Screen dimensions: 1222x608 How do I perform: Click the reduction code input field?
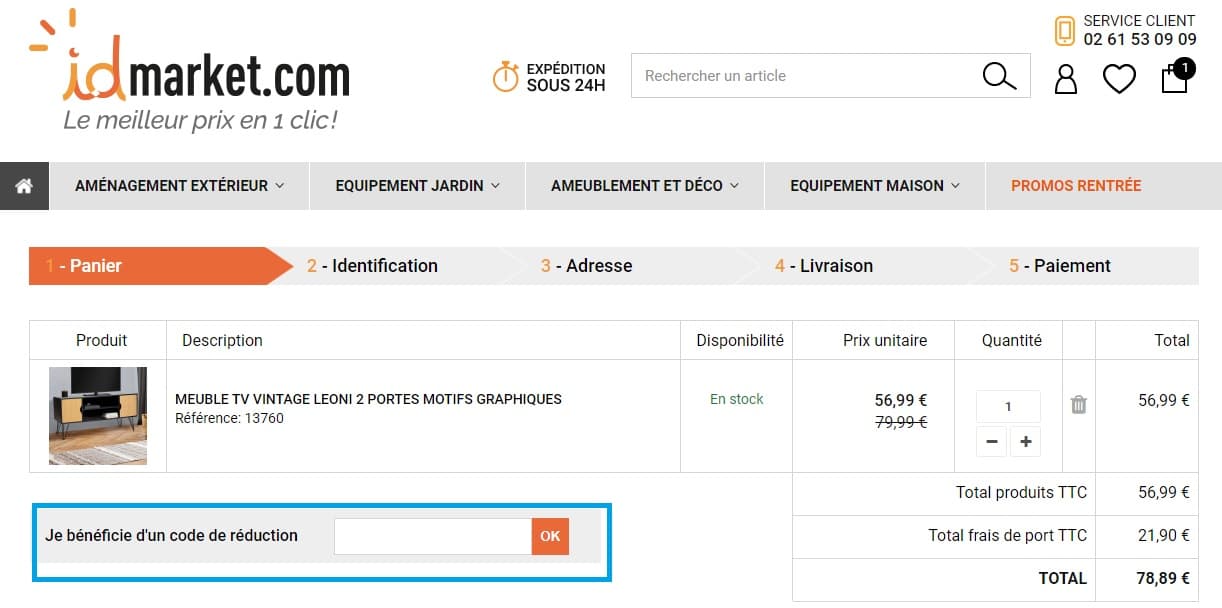point(432,536)
